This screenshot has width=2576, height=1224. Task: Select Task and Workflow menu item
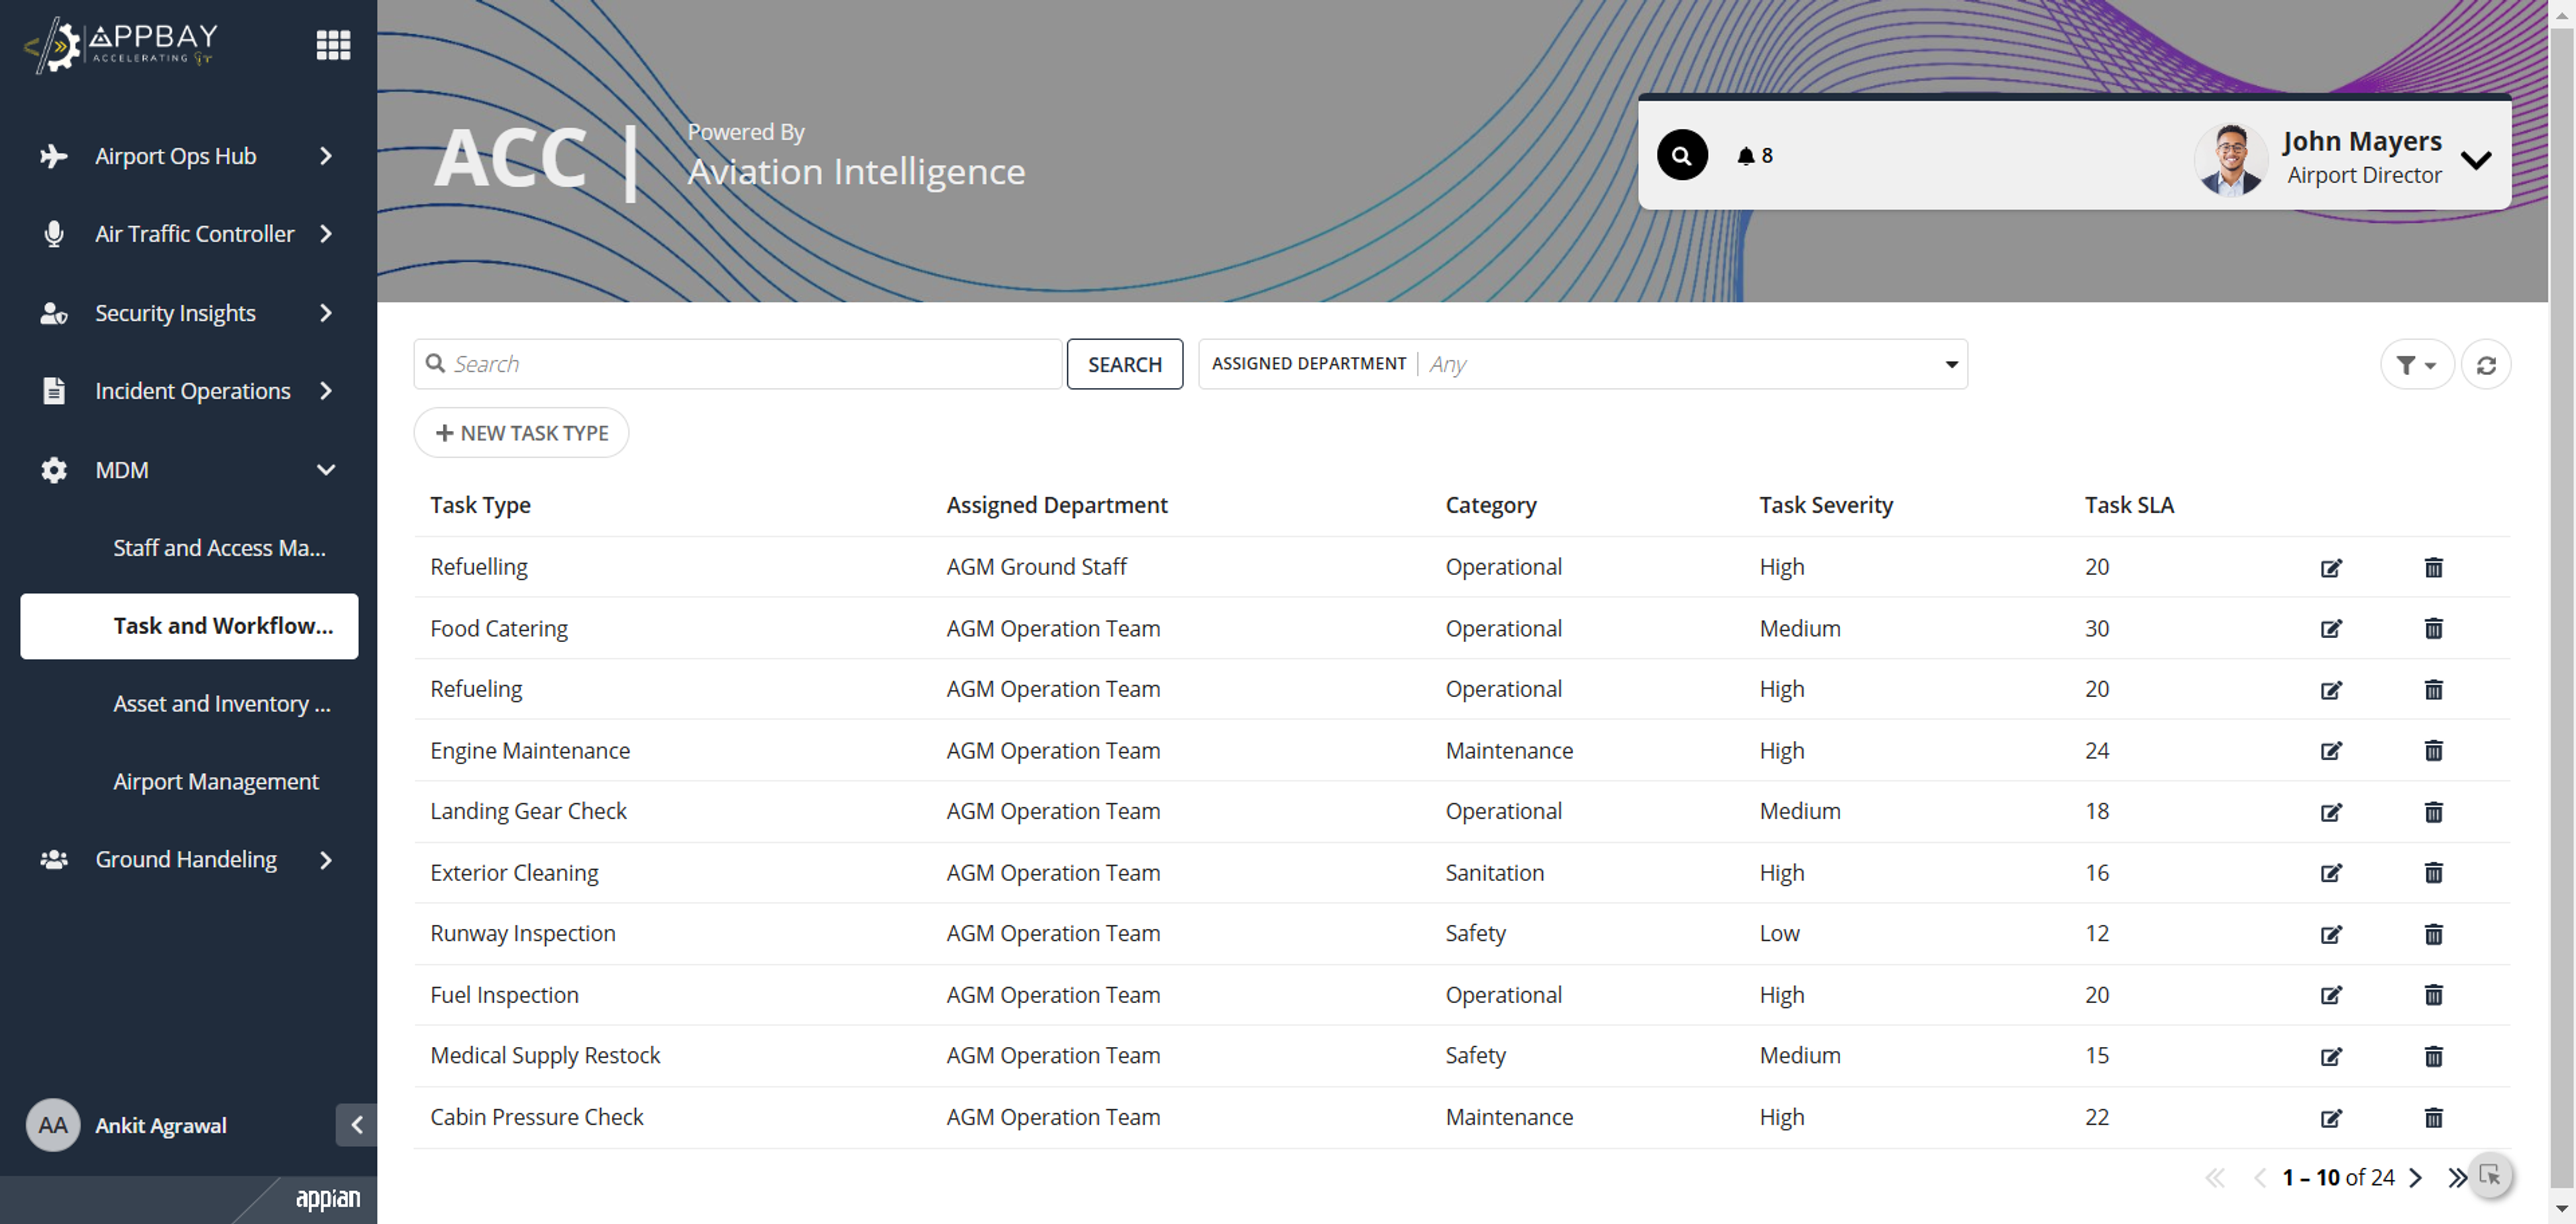189,626
